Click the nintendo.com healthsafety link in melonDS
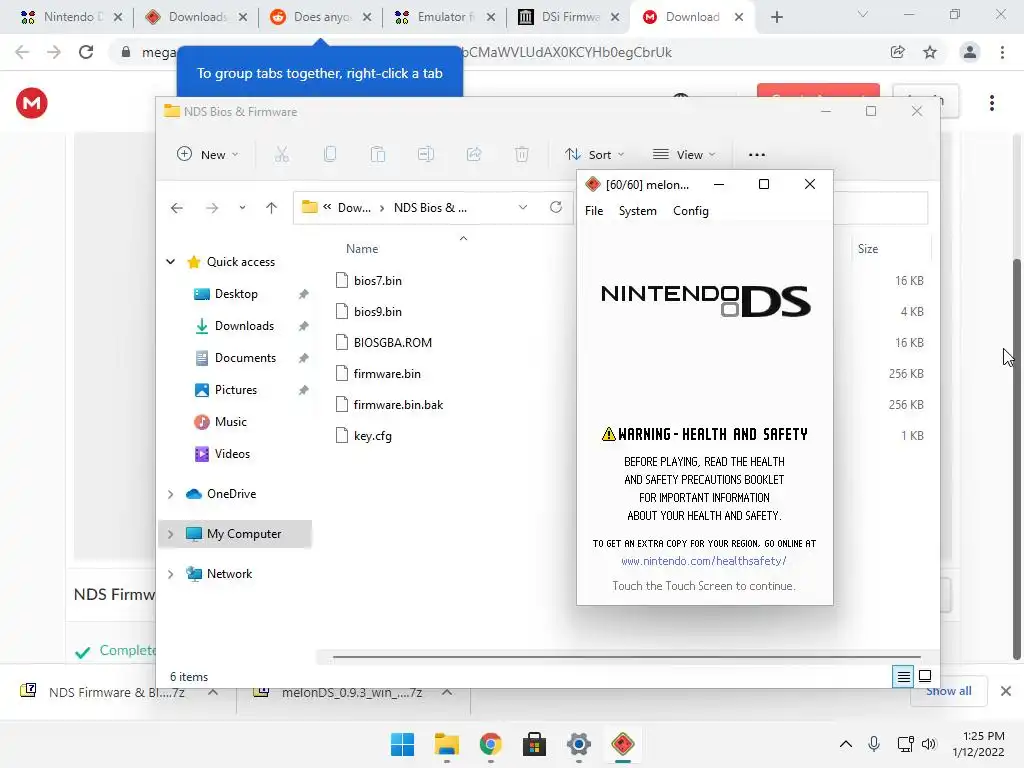 point(703,561)
